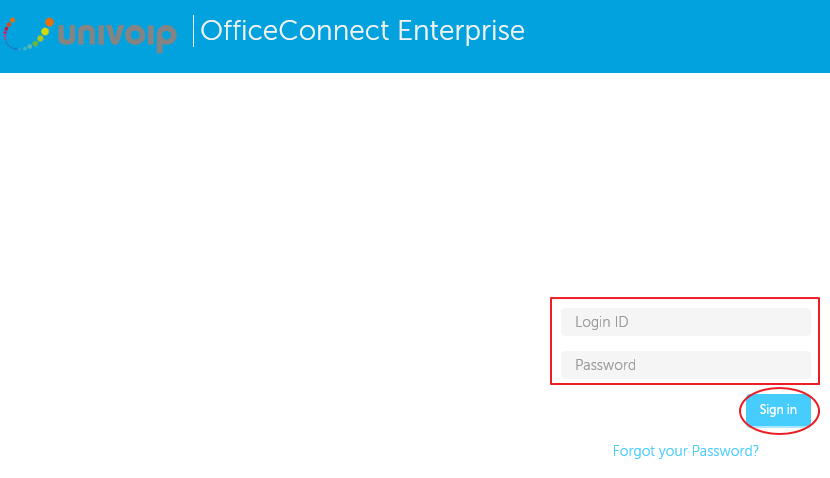Select the OfficeConnect Enterprise title text

click(x=363, y=31)
